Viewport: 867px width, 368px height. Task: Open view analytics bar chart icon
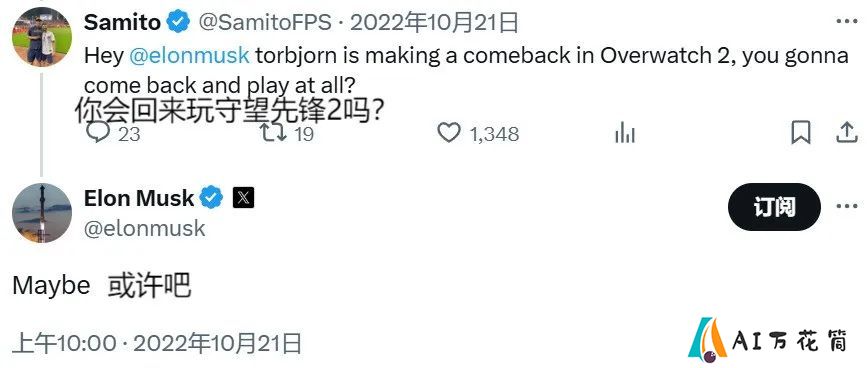(x=625, y=133)
